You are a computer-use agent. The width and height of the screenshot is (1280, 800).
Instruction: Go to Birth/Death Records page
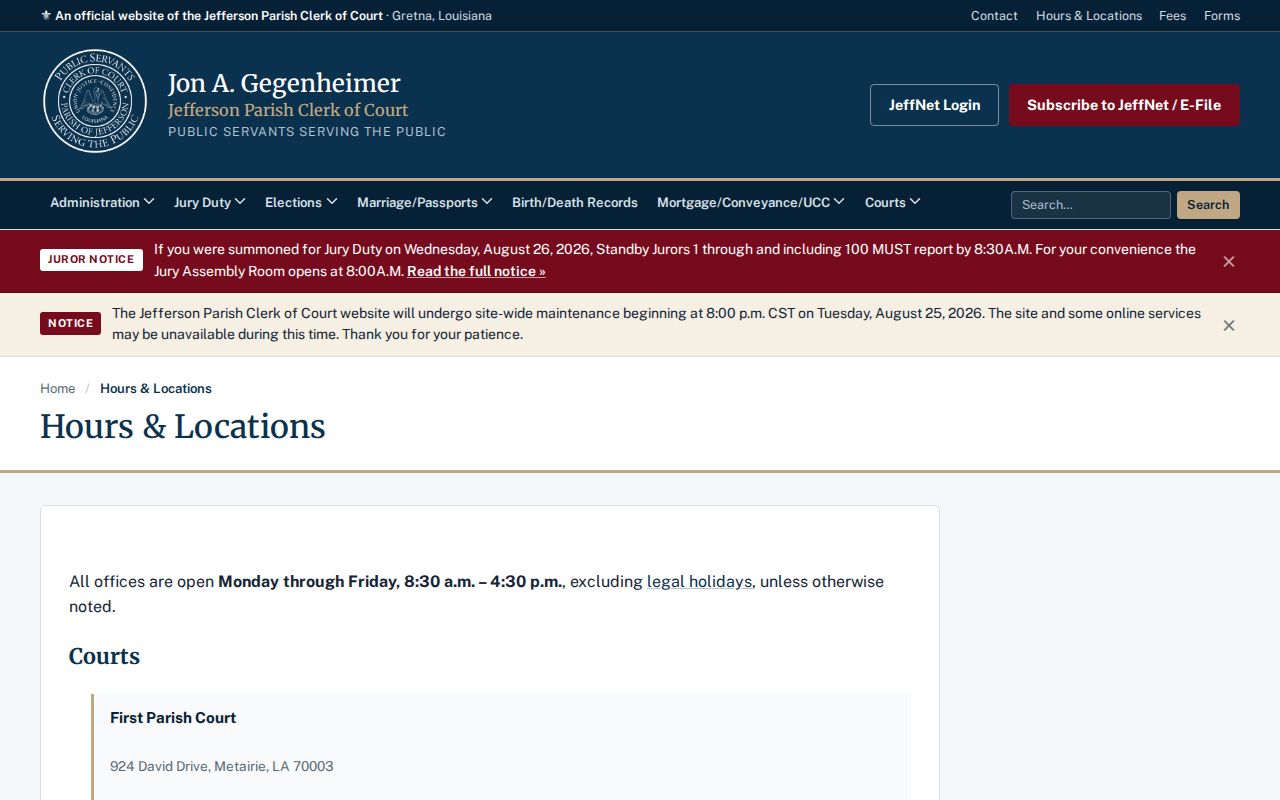click(575, 202)
